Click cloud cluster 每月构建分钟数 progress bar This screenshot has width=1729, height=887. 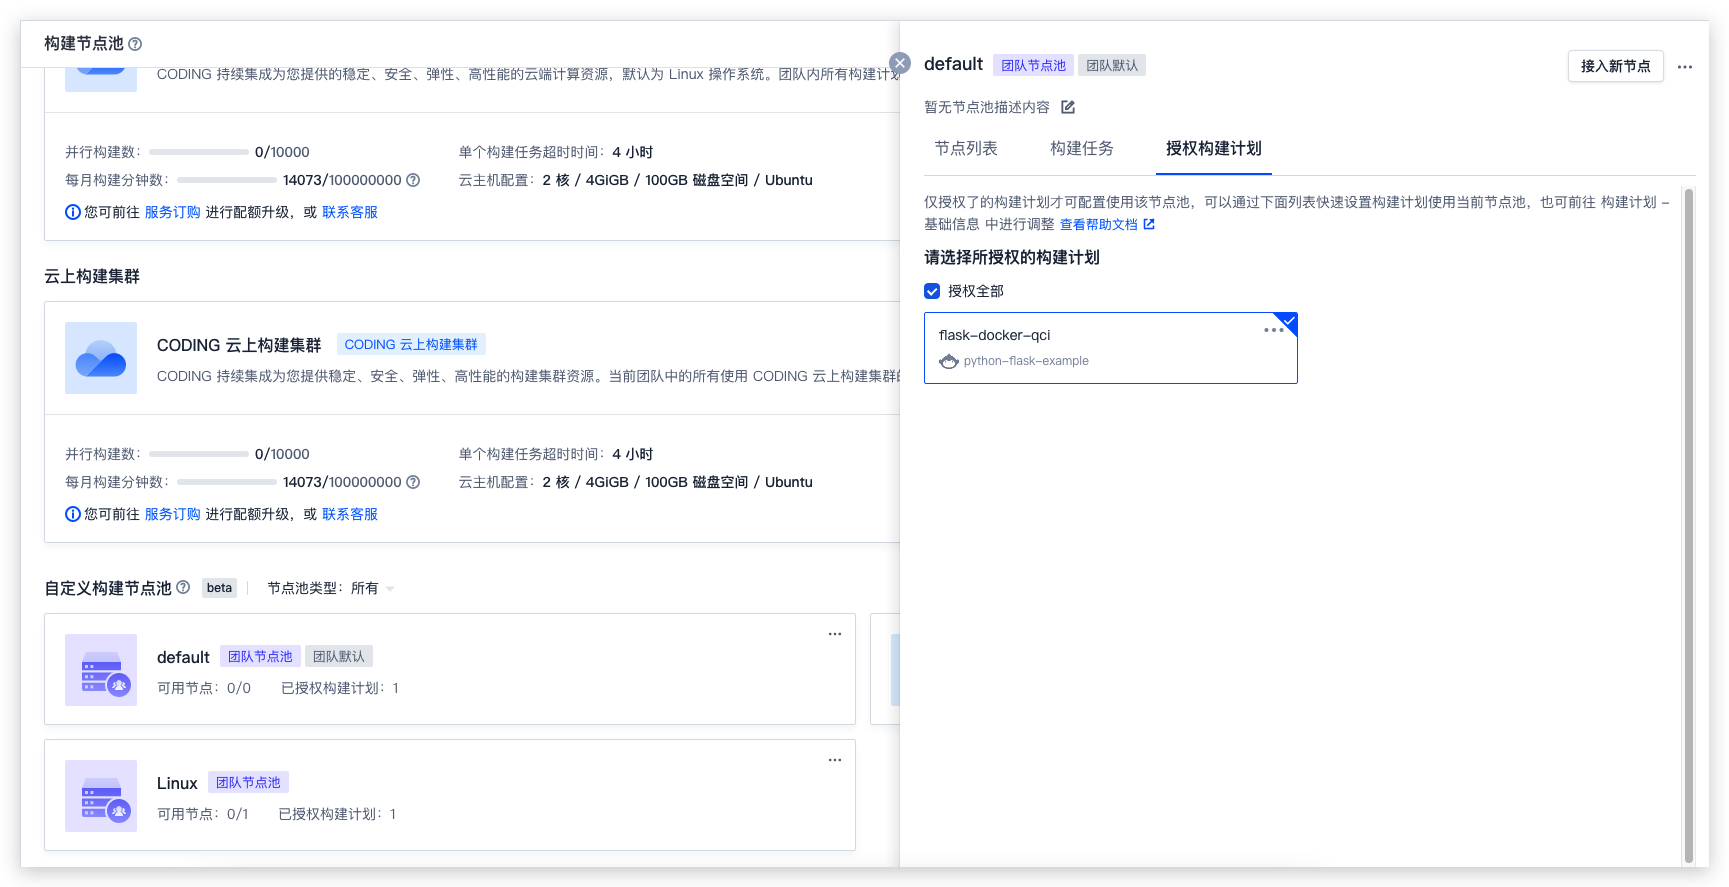(x=227, y=482)
